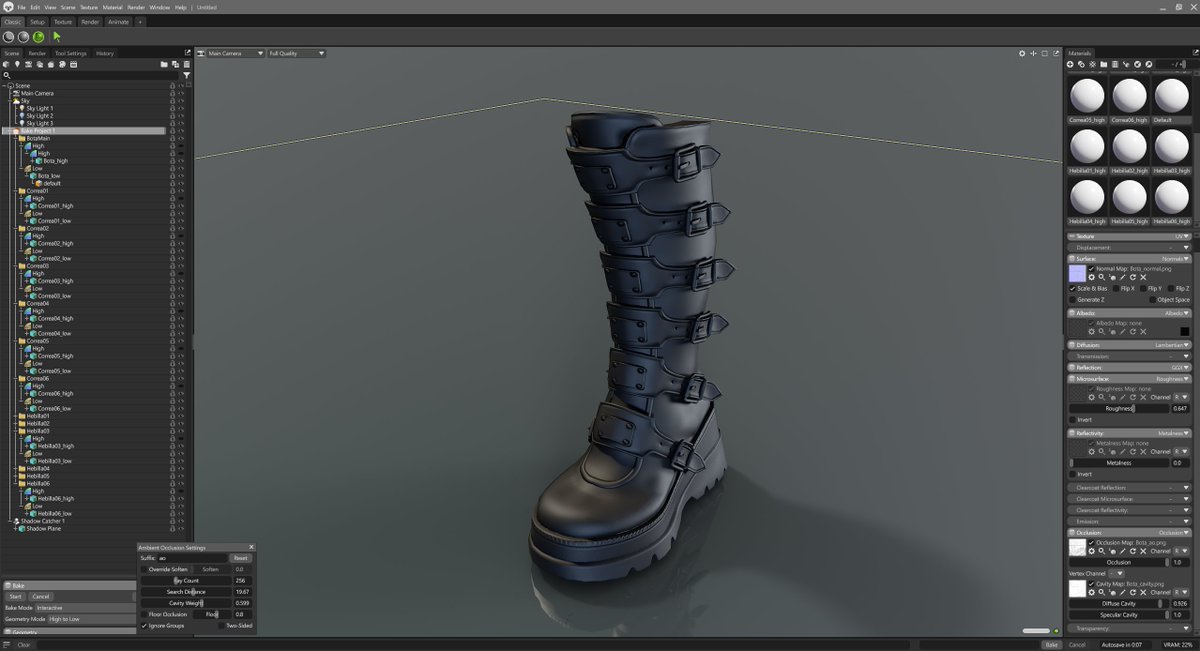1200x651 pixels.
Task: Open Normal Map settings gear icon
Action: tap(1092, 277)
